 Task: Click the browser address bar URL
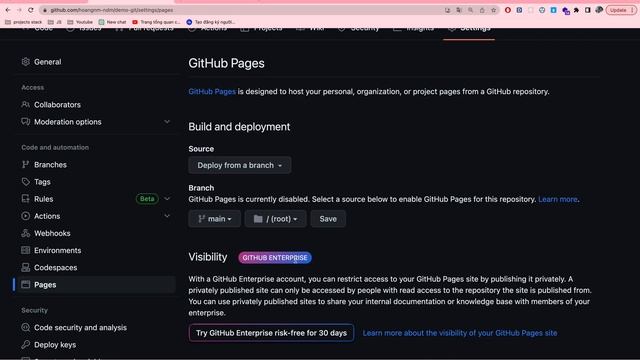tap(111, 10)
